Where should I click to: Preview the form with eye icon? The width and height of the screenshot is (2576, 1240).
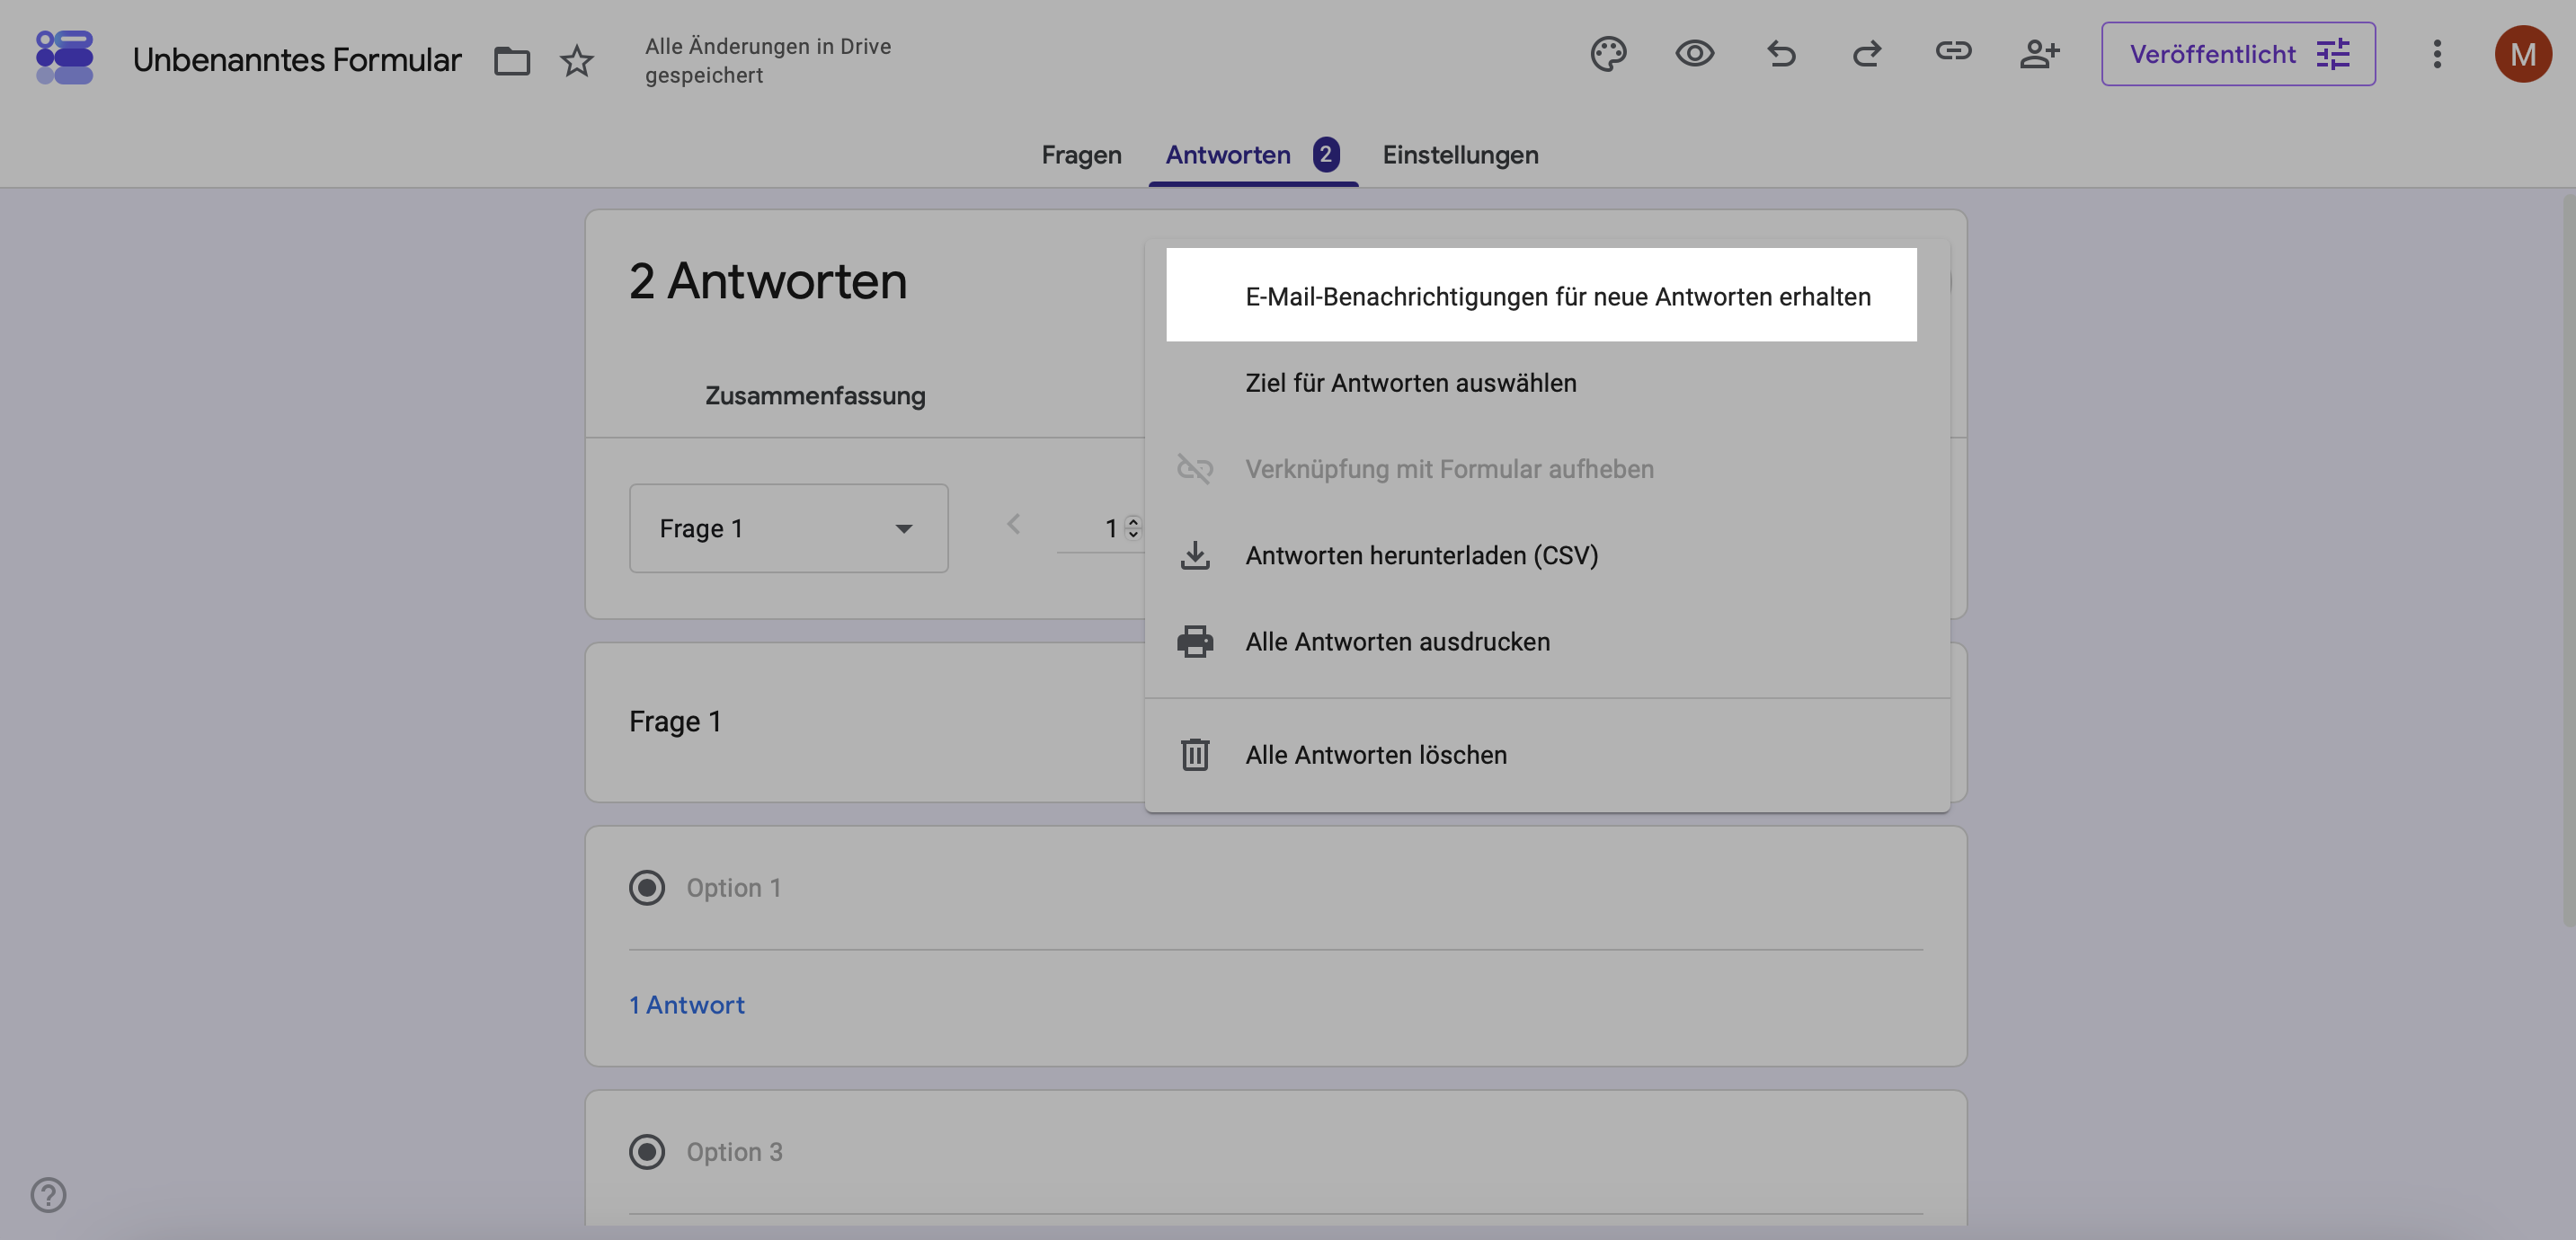click(x=1694, y=54)
